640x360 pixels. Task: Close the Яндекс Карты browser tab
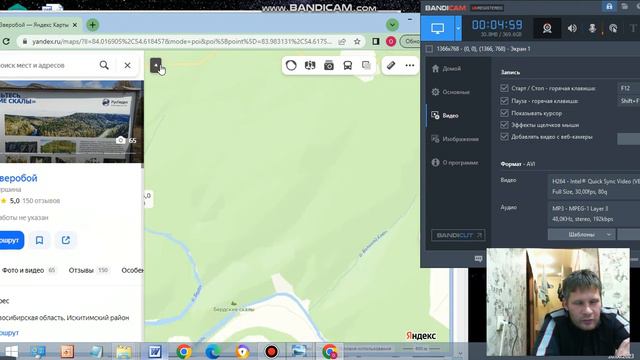(75, 25)
